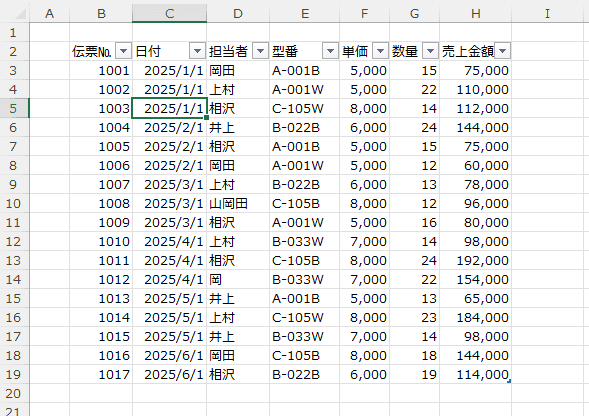Open the 担当者 filter dropdown
This screenshot has width=589, height=416.
point(260,51)
